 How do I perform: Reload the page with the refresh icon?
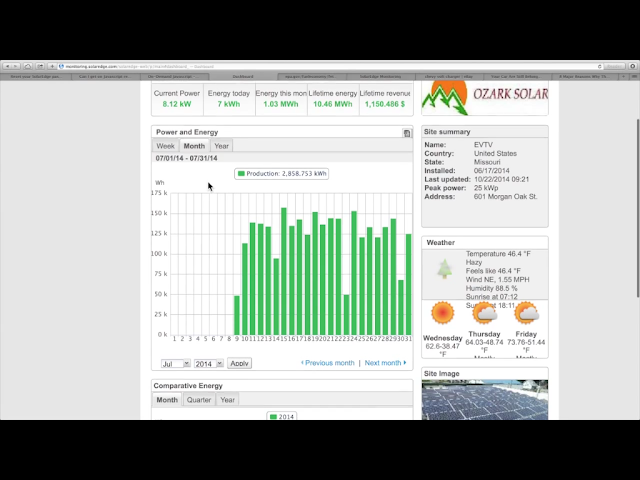click(x=600, y=66)
